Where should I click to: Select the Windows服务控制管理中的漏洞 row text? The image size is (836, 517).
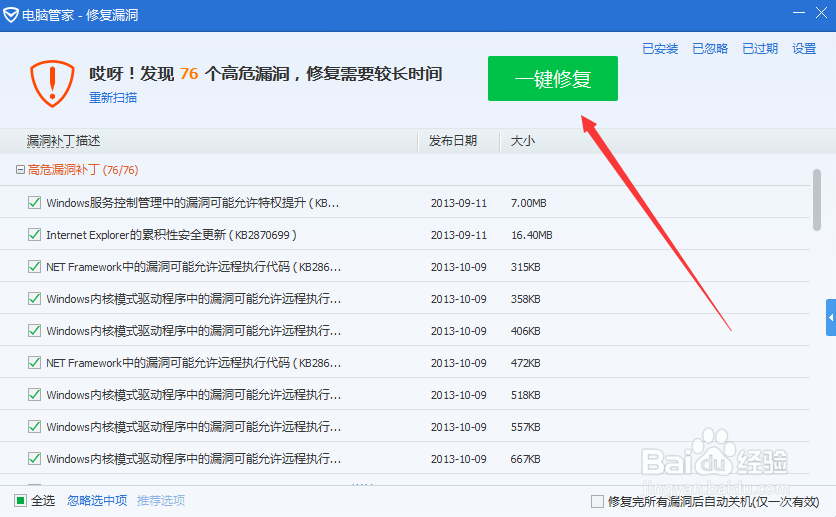tap(192, 203)
